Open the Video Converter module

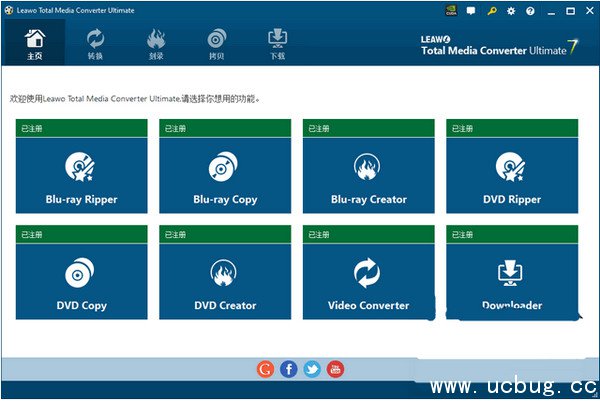pyautogui.click(x=368, y=280)
